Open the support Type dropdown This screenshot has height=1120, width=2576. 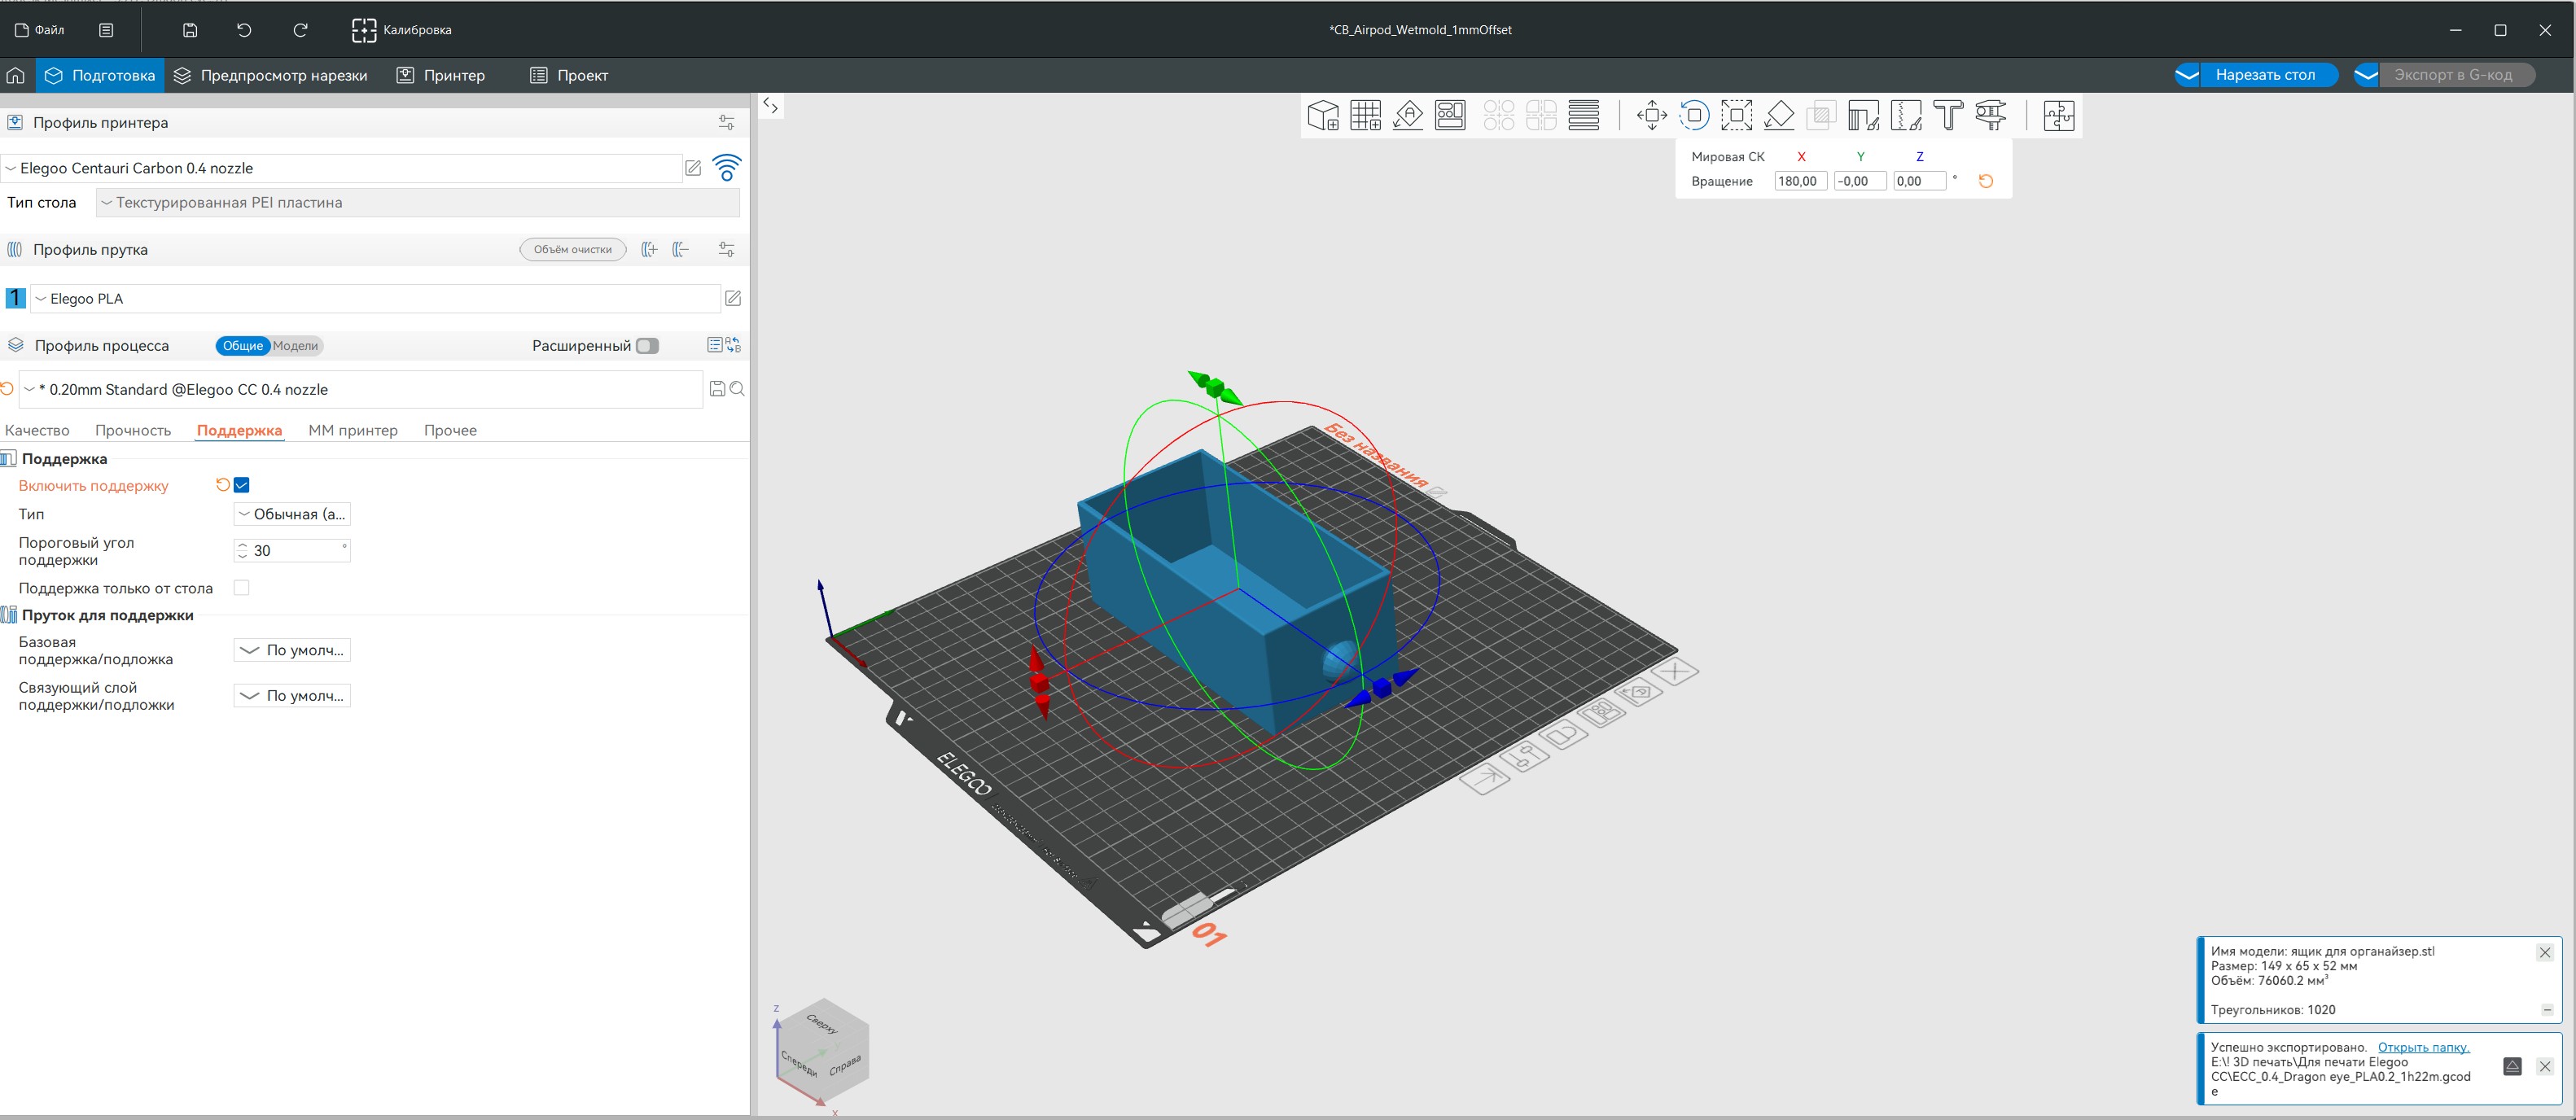click(292, 514)
